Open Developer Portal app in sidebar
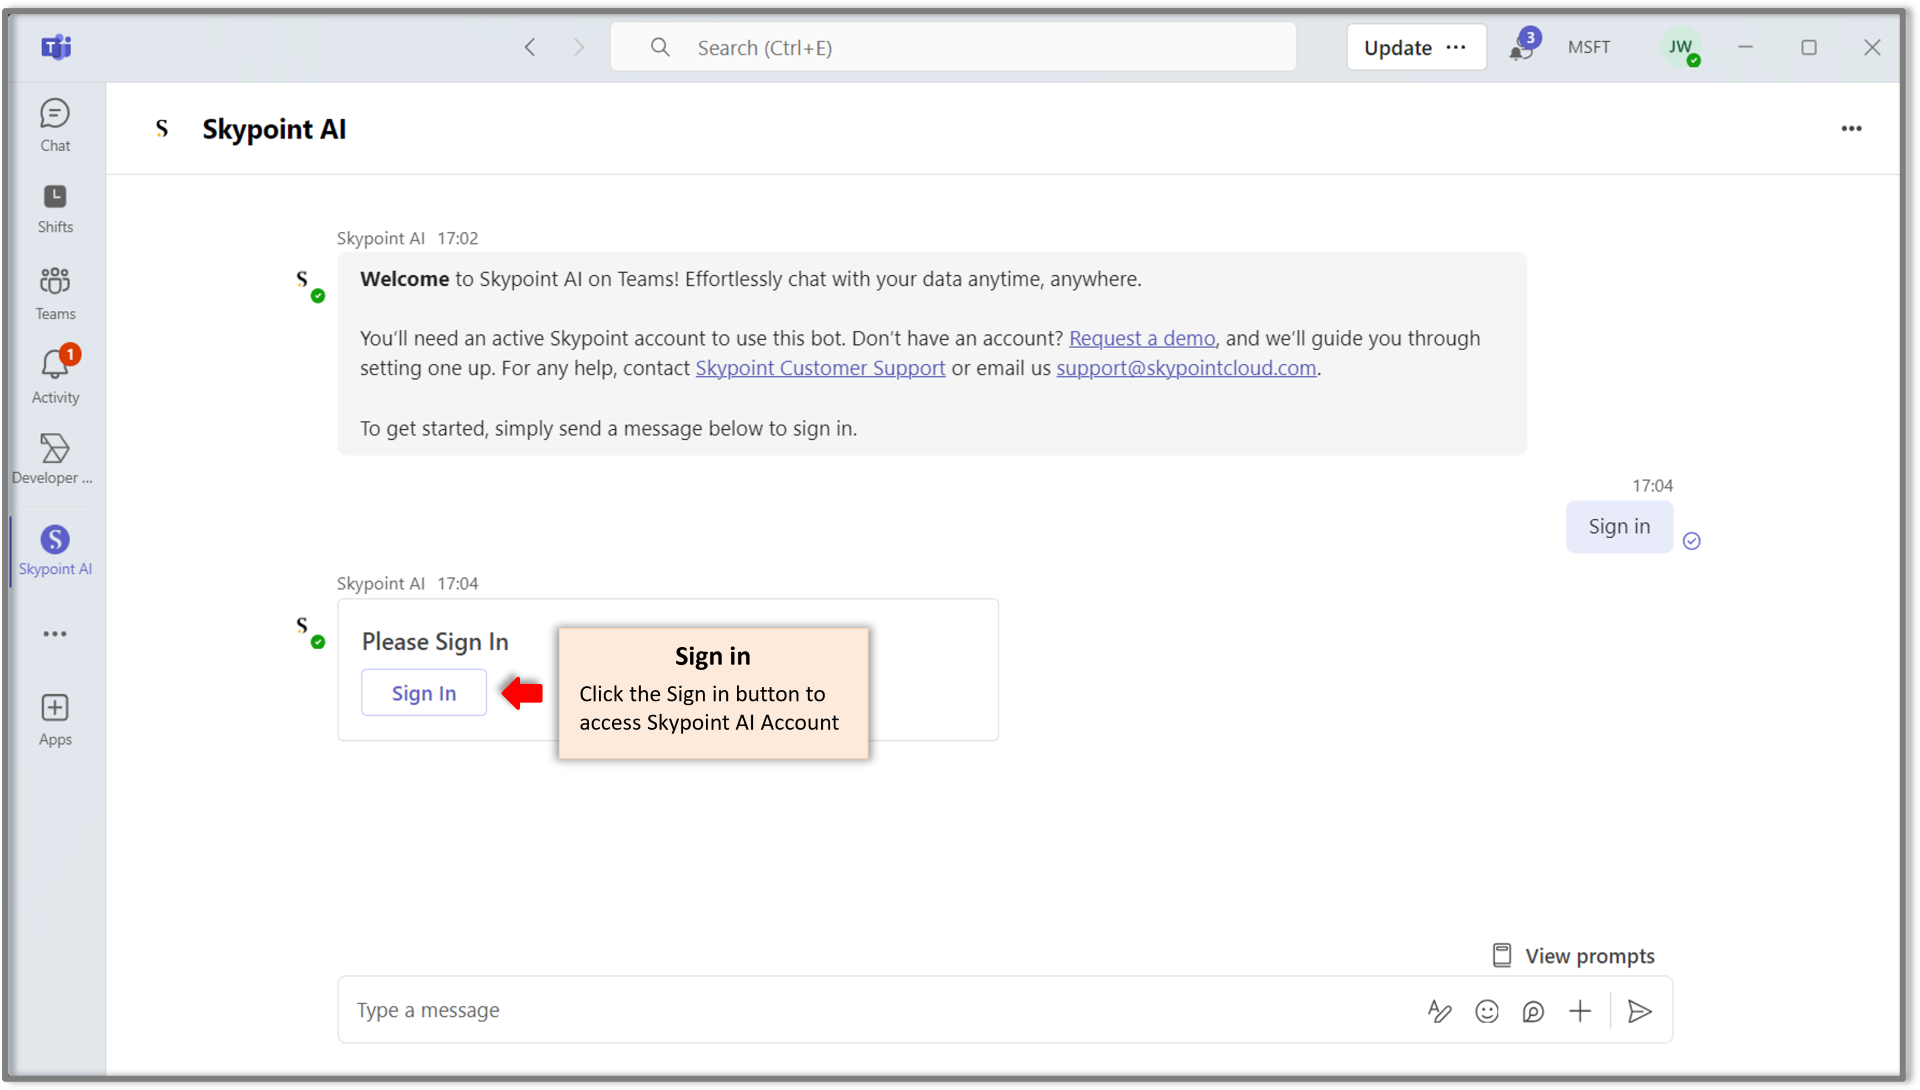Screen dimensions: 1920x1090 tap(55, 458)
